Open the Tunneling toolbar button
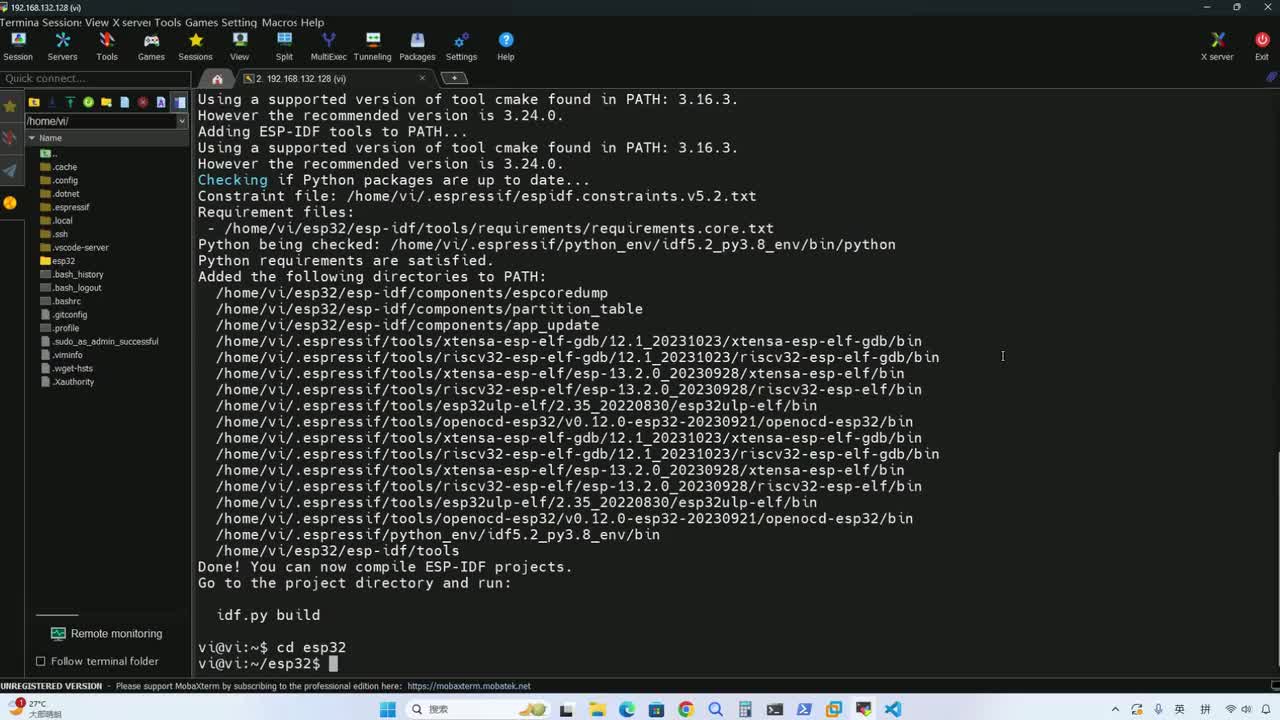This screenshot has width=1280, height=720. pos(372,46)
